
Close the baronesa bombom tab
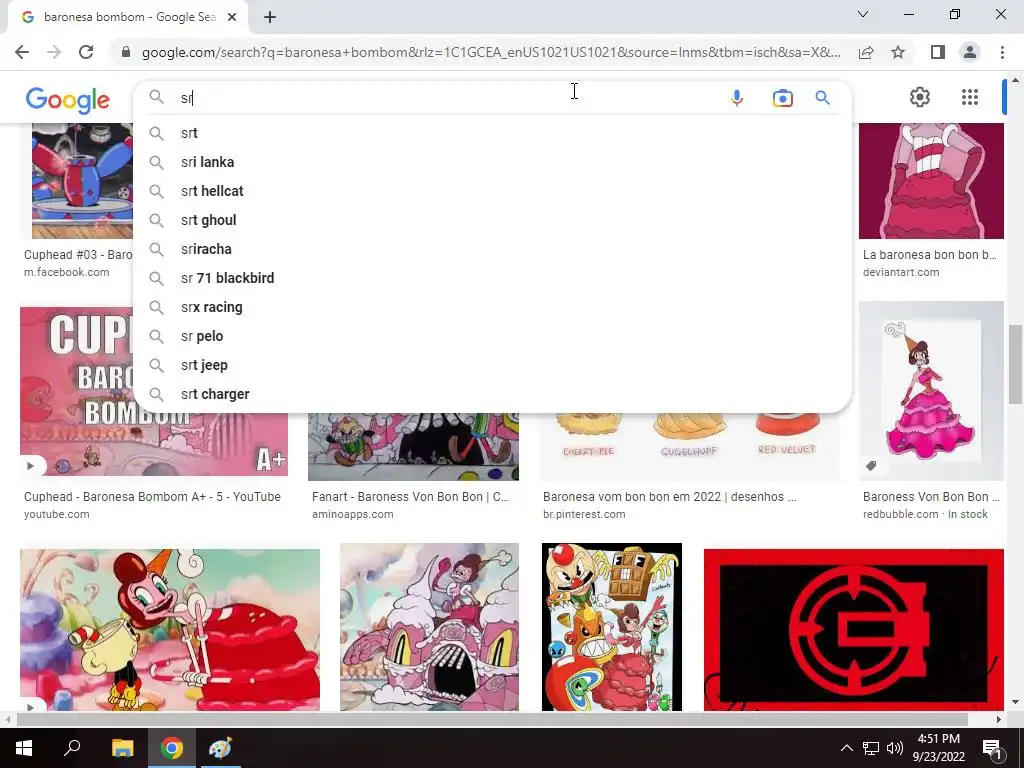point(232,17)
